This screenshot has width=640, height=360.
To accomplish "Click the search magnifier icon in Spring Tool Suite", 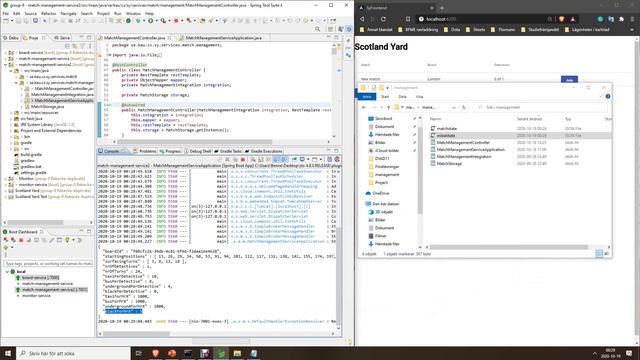I will (x=318, y=29).
